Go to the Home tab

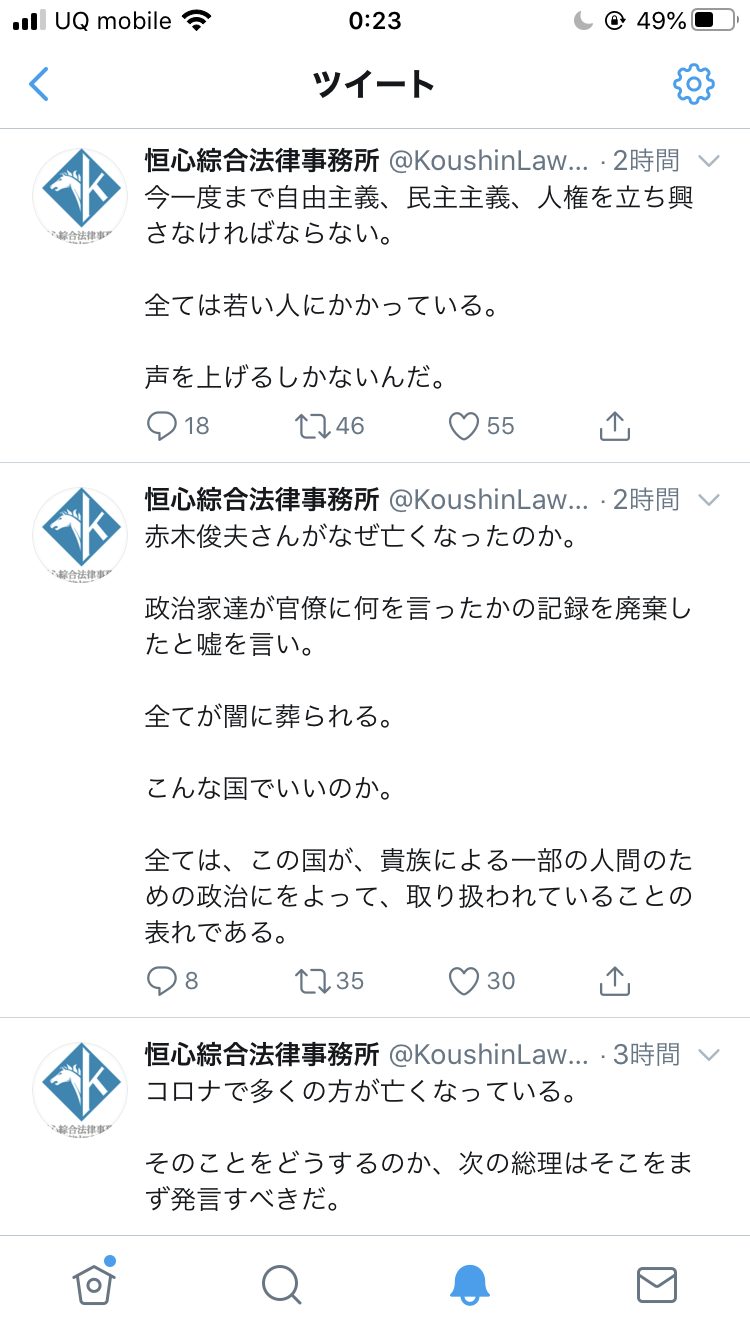(93, 1284)
